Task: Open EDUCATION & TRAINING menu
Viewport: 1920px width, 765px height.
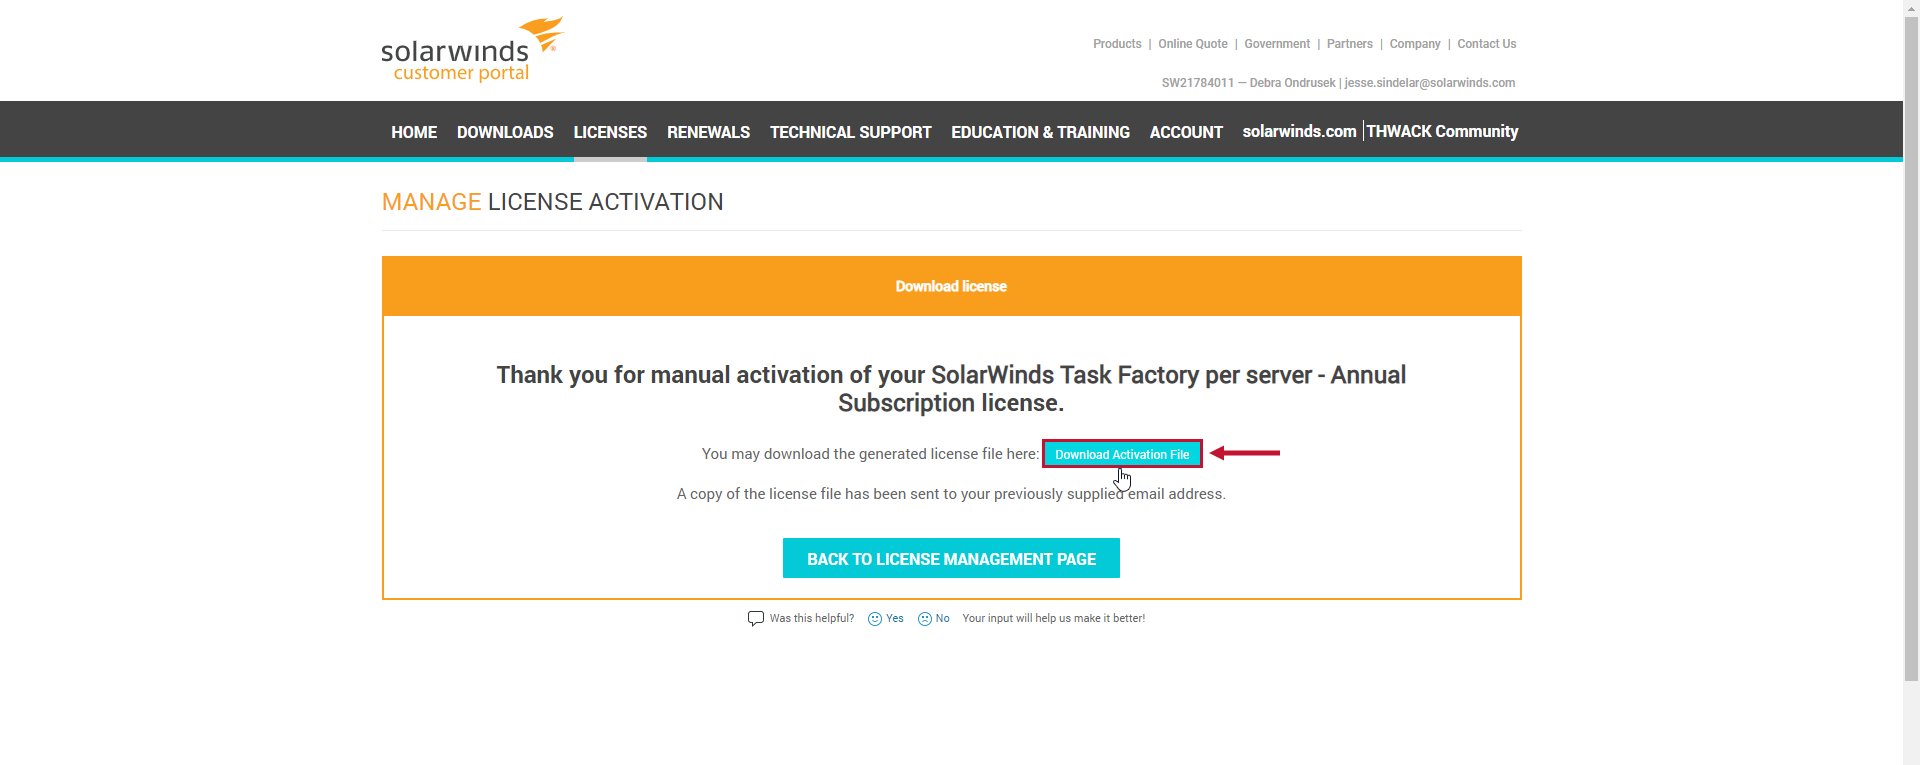Action: point(1040,132)
